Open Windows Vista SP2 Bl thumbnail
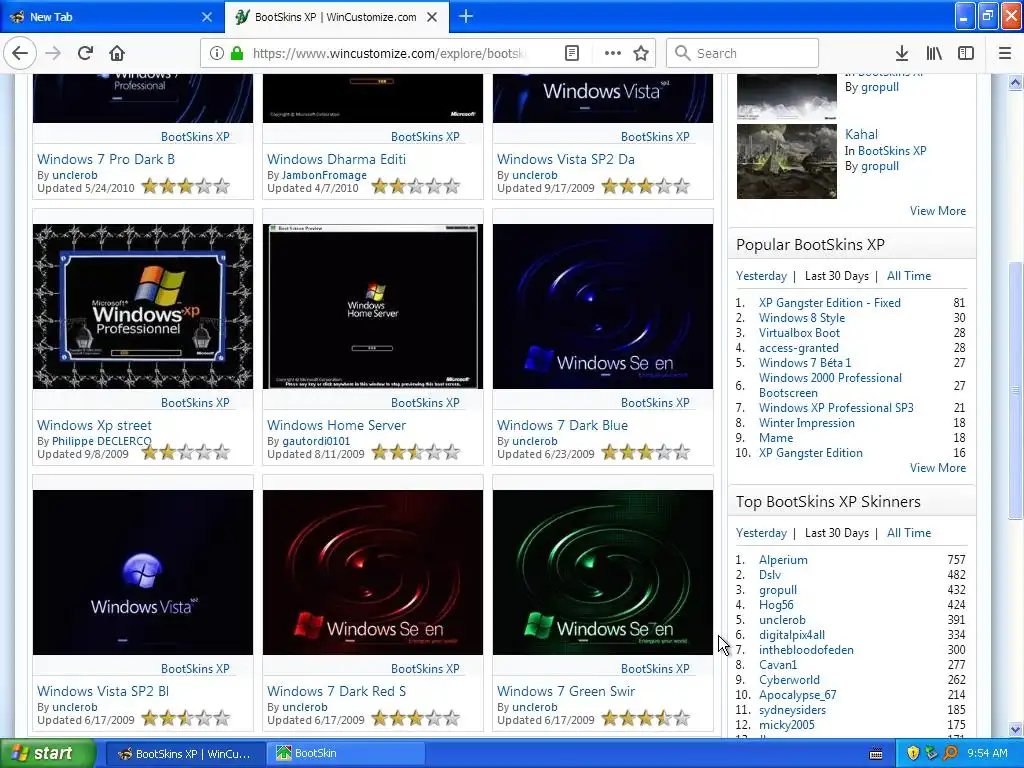The height and width of the screenshot is (768, 1024). [143, 572]
